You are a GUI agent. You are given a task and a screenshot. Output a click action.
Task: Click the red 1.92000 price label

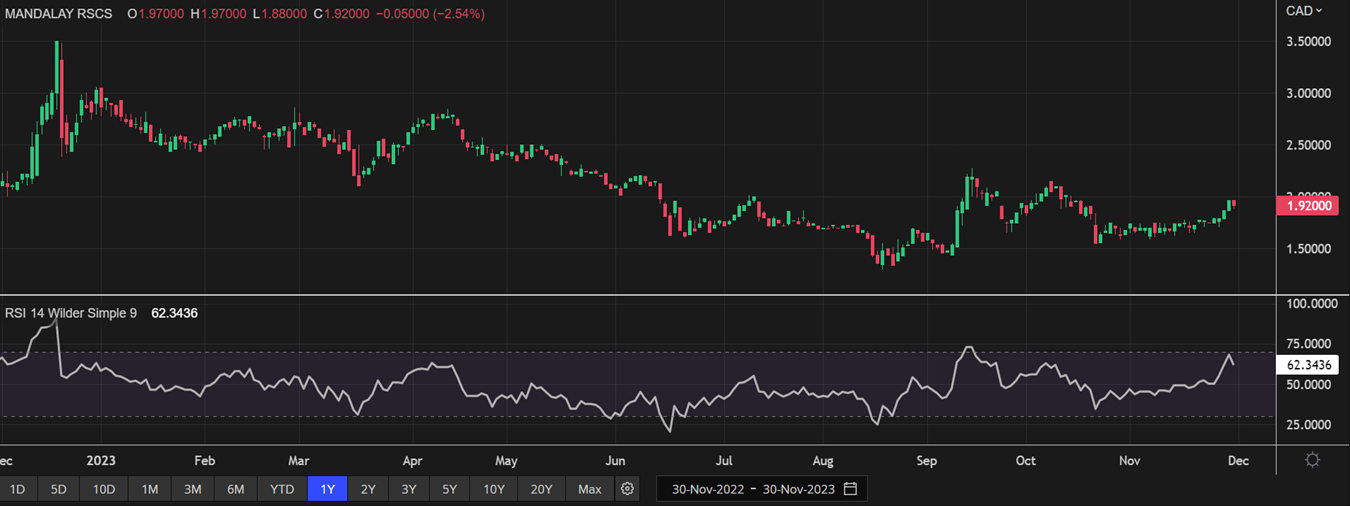point(1309,205)
